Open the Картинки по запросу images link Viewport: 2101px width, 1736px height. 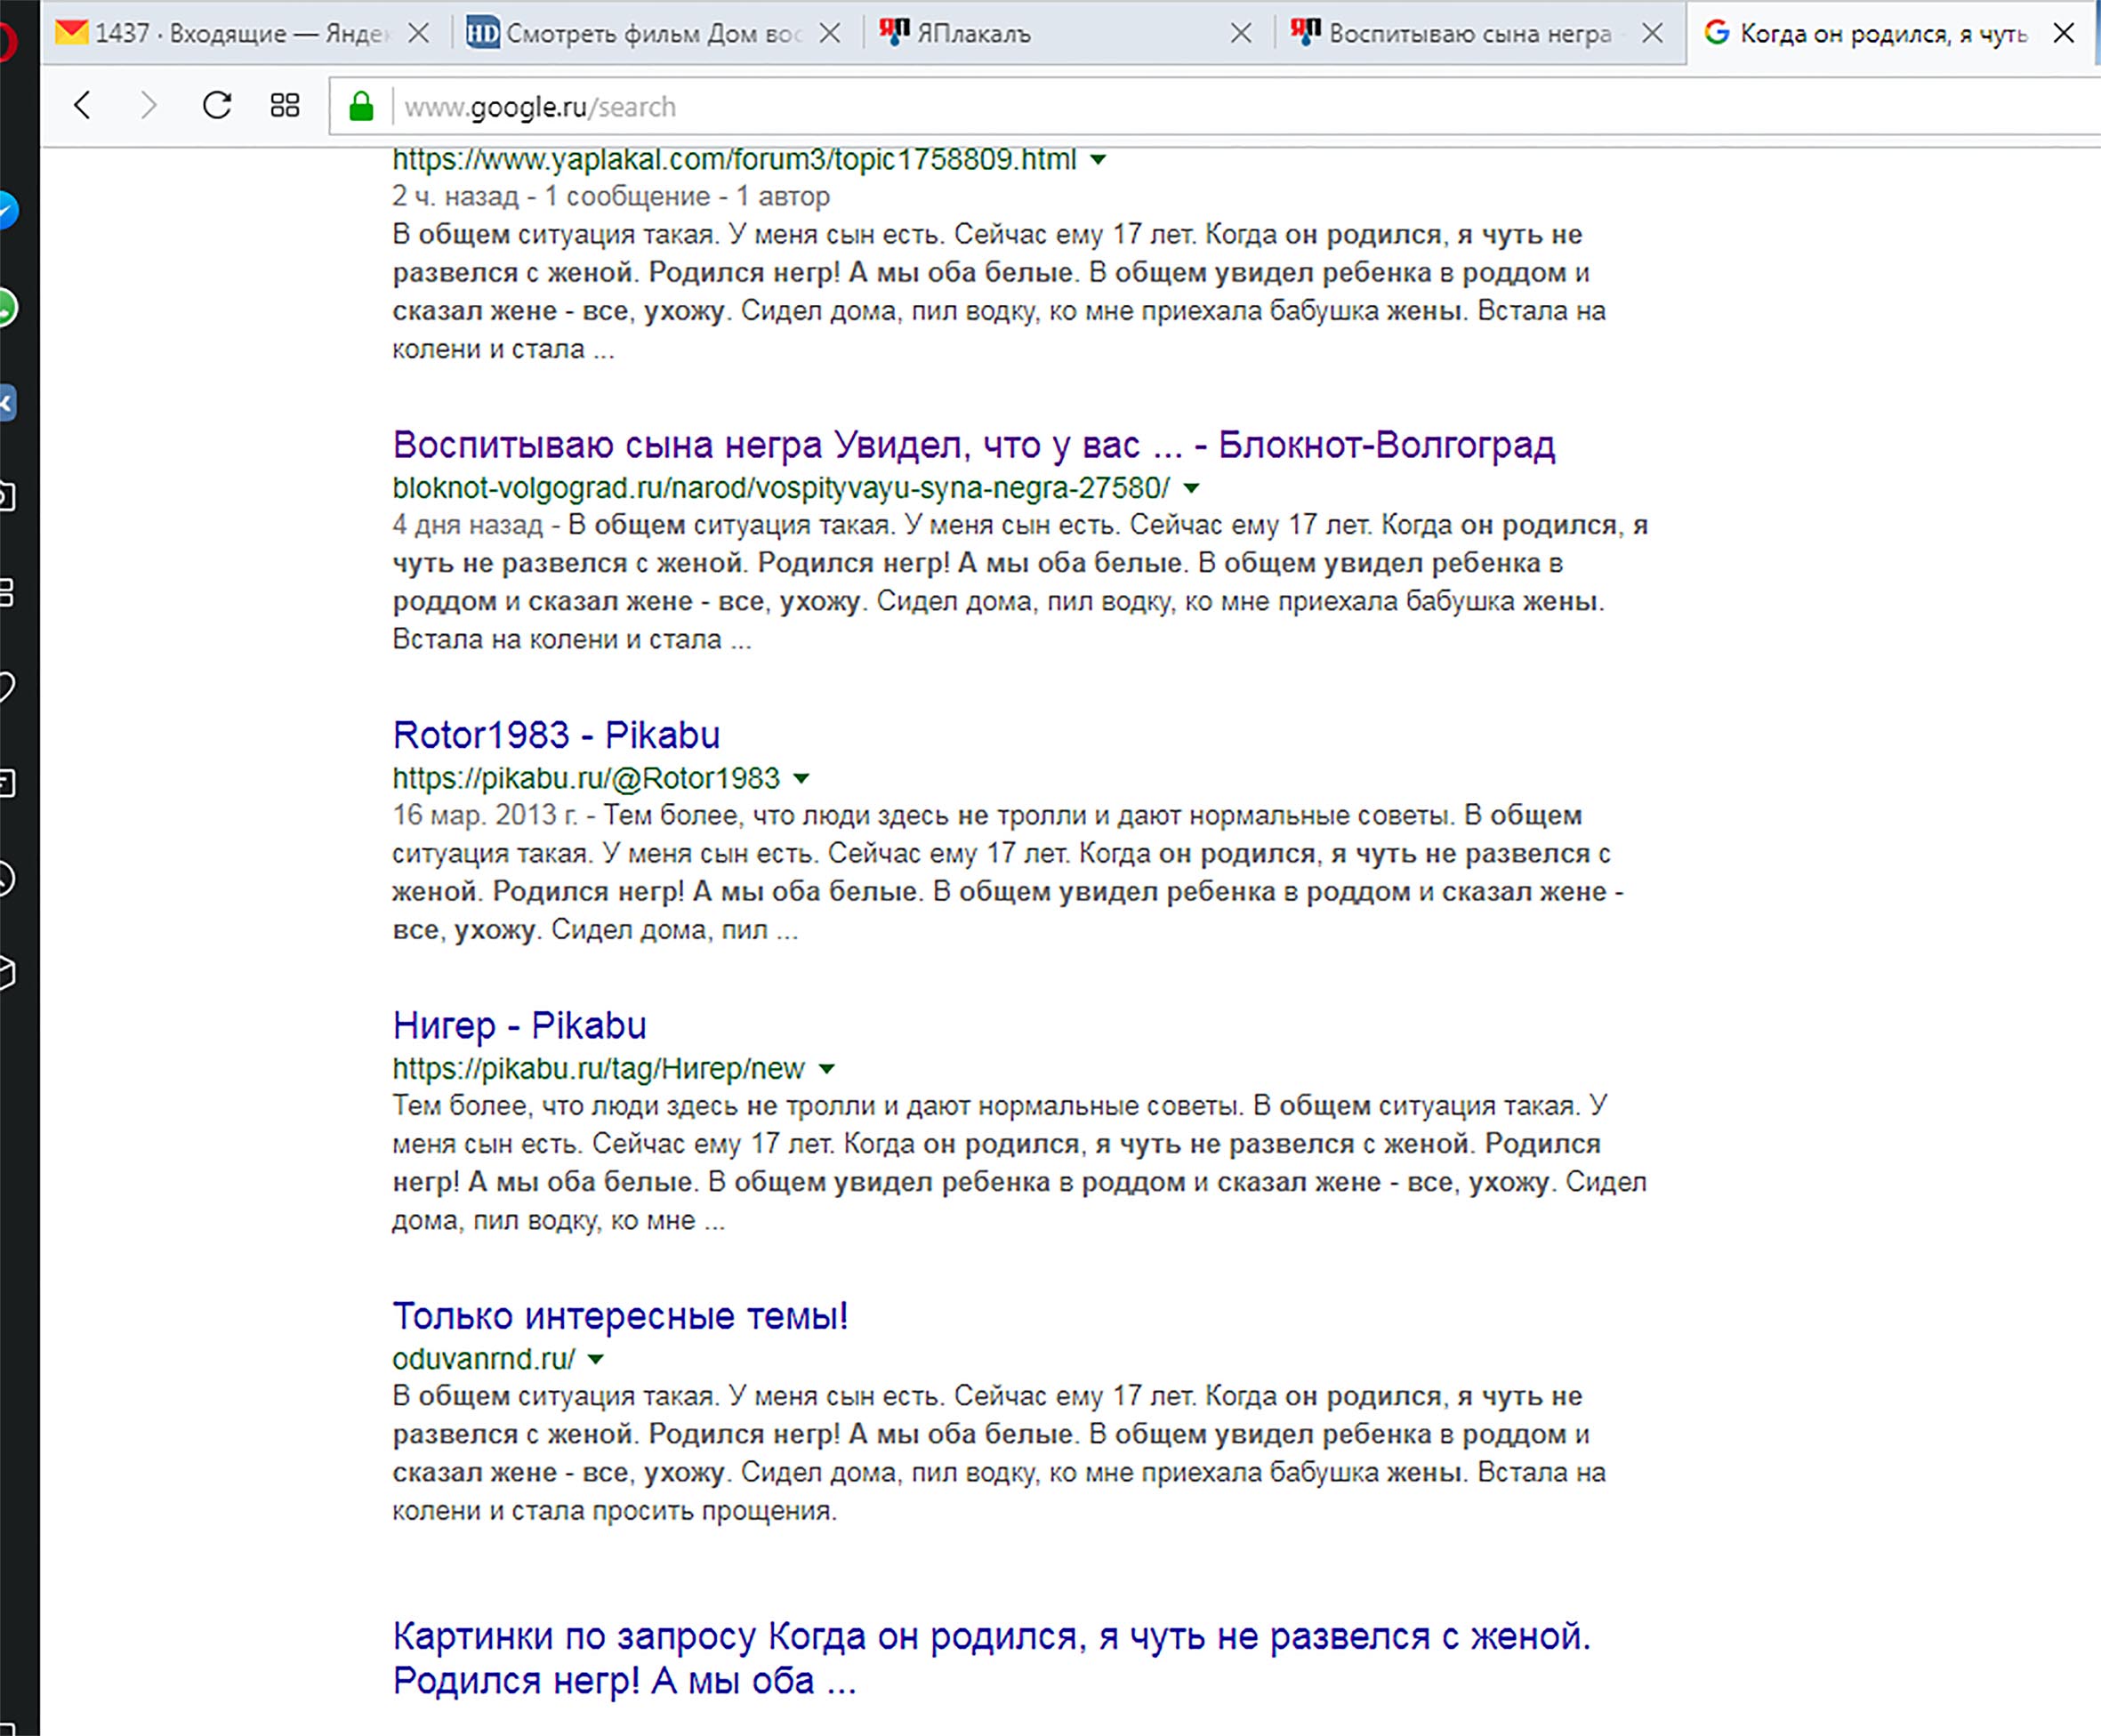pyautogui.click(x=991, y=1658)
